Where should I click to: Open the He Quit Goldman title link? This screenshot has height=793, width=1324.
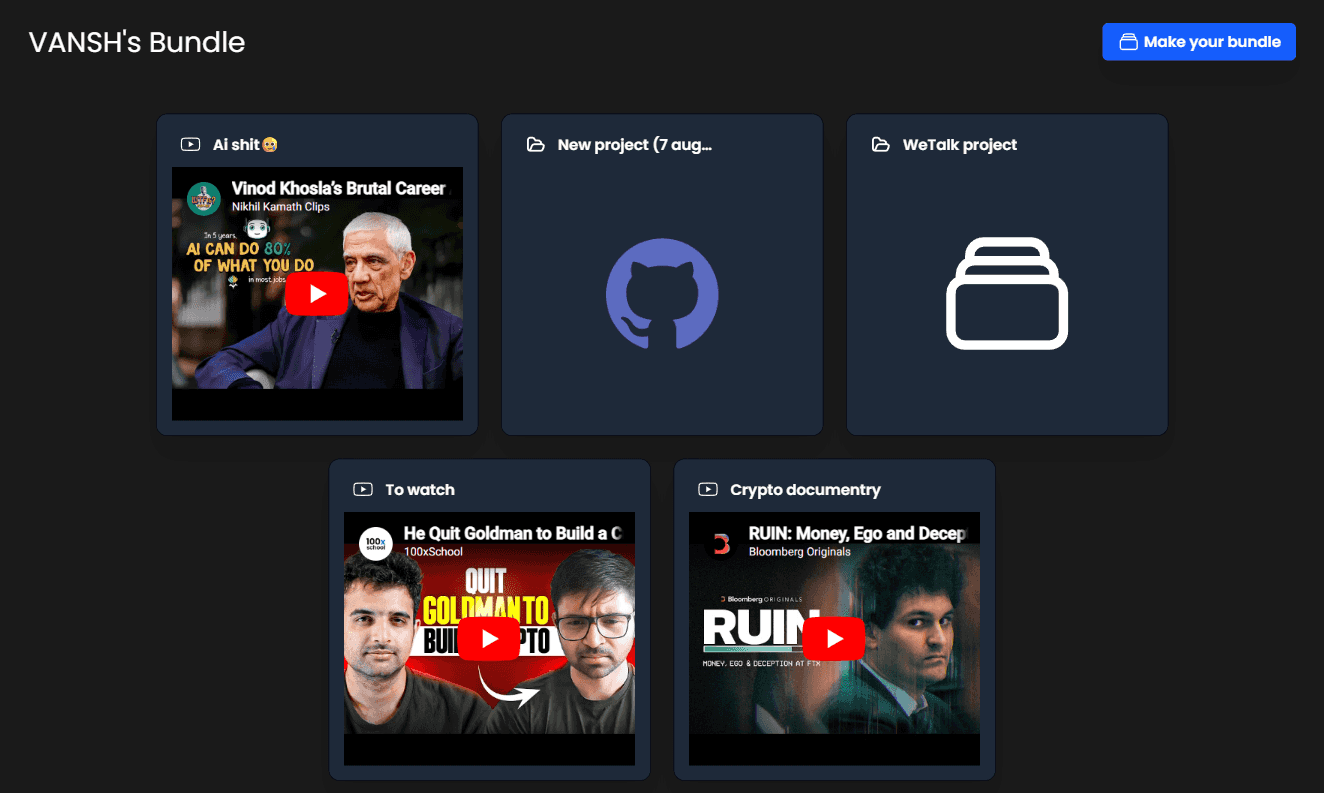pos(512,533)
